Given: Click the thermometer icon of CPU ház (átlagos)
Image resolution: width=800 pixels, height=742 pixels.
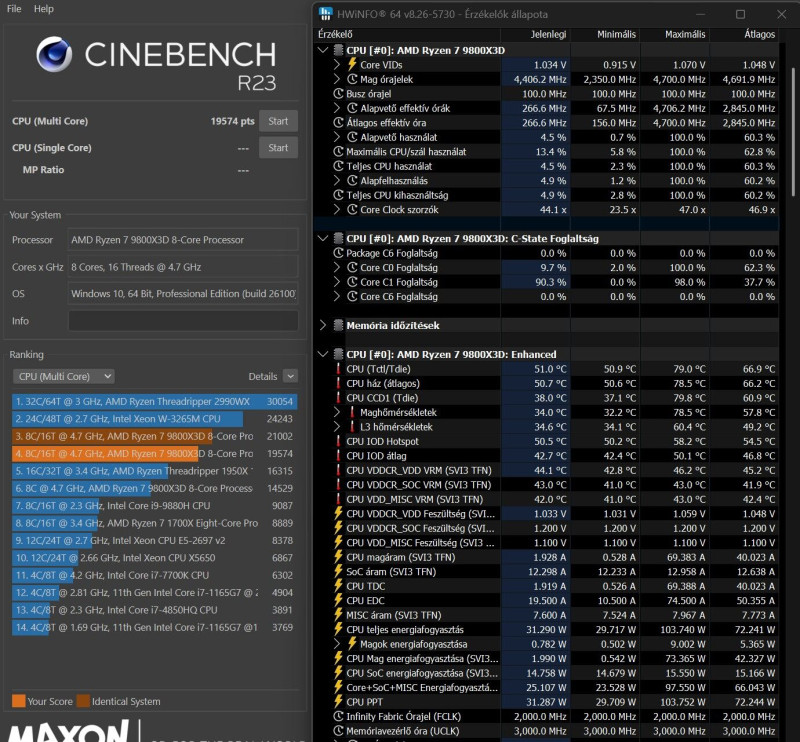Looking at the screenshot, I should tap(338, 383).
